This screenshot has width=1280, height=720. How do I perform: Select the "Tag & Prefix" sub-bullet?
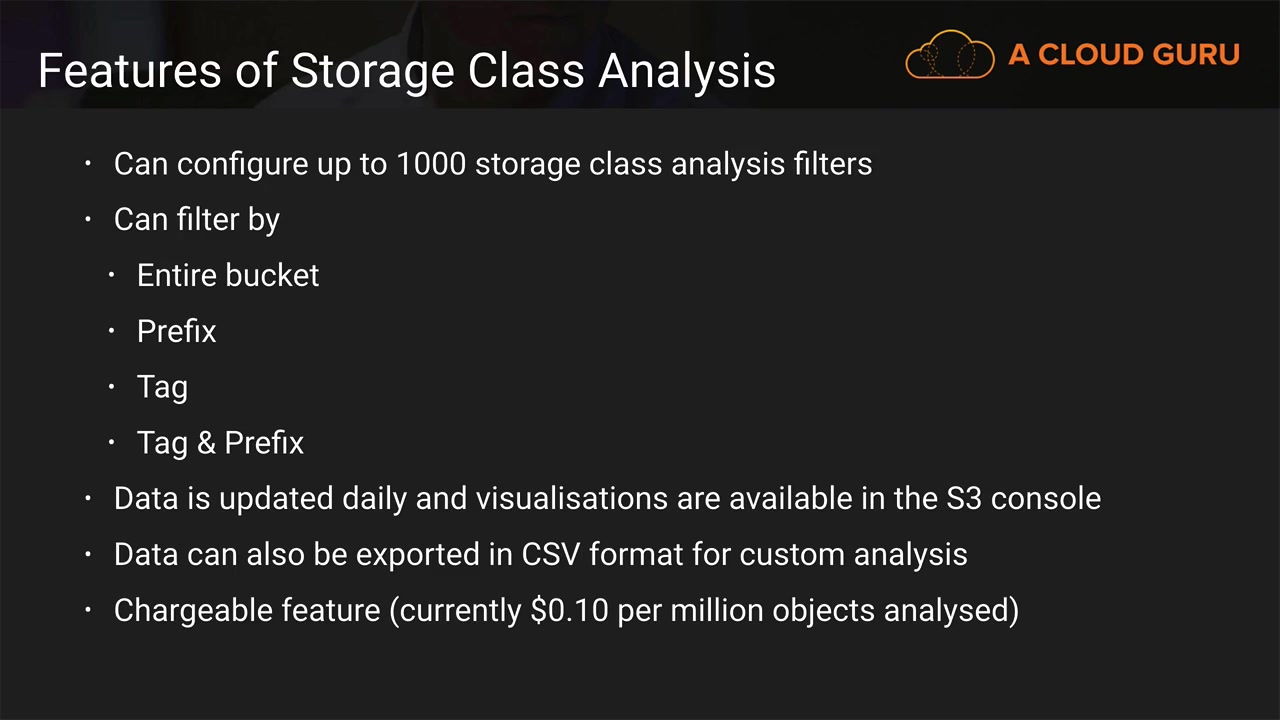pyautogui.click(x=220, y=443)
